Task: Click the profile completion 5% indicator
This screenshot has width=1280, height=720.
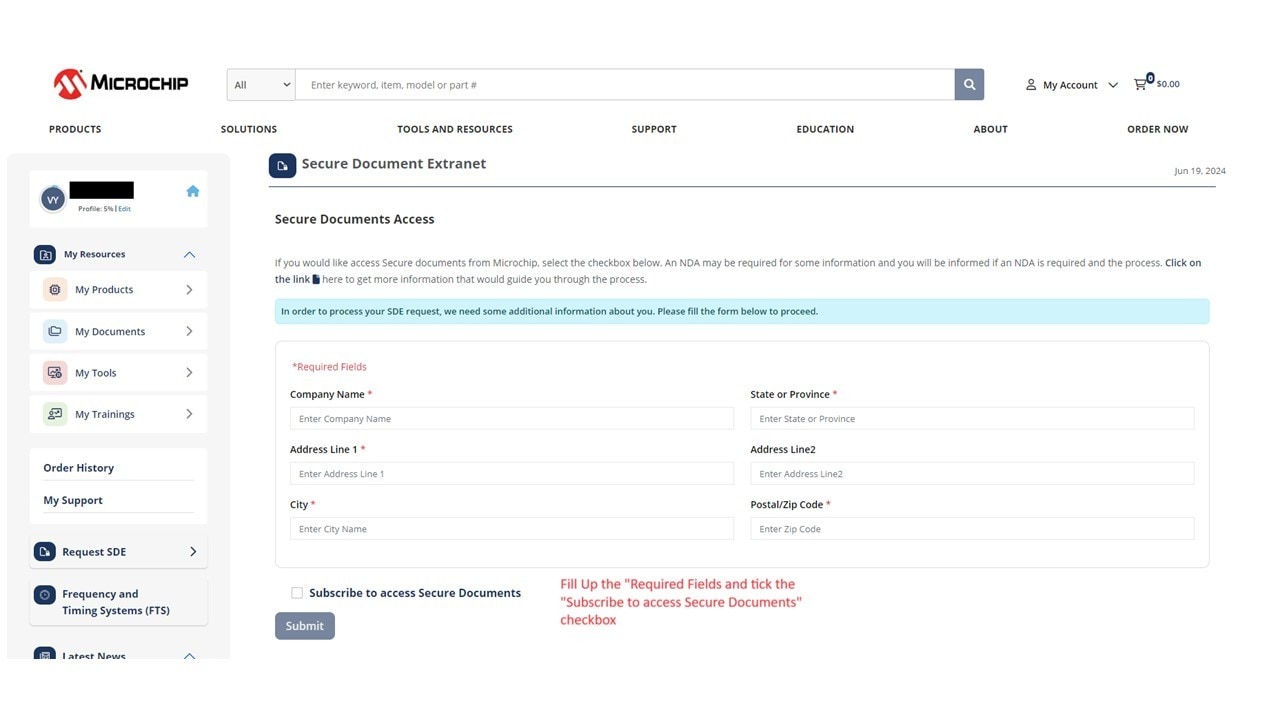Action: tap(99, 208)
